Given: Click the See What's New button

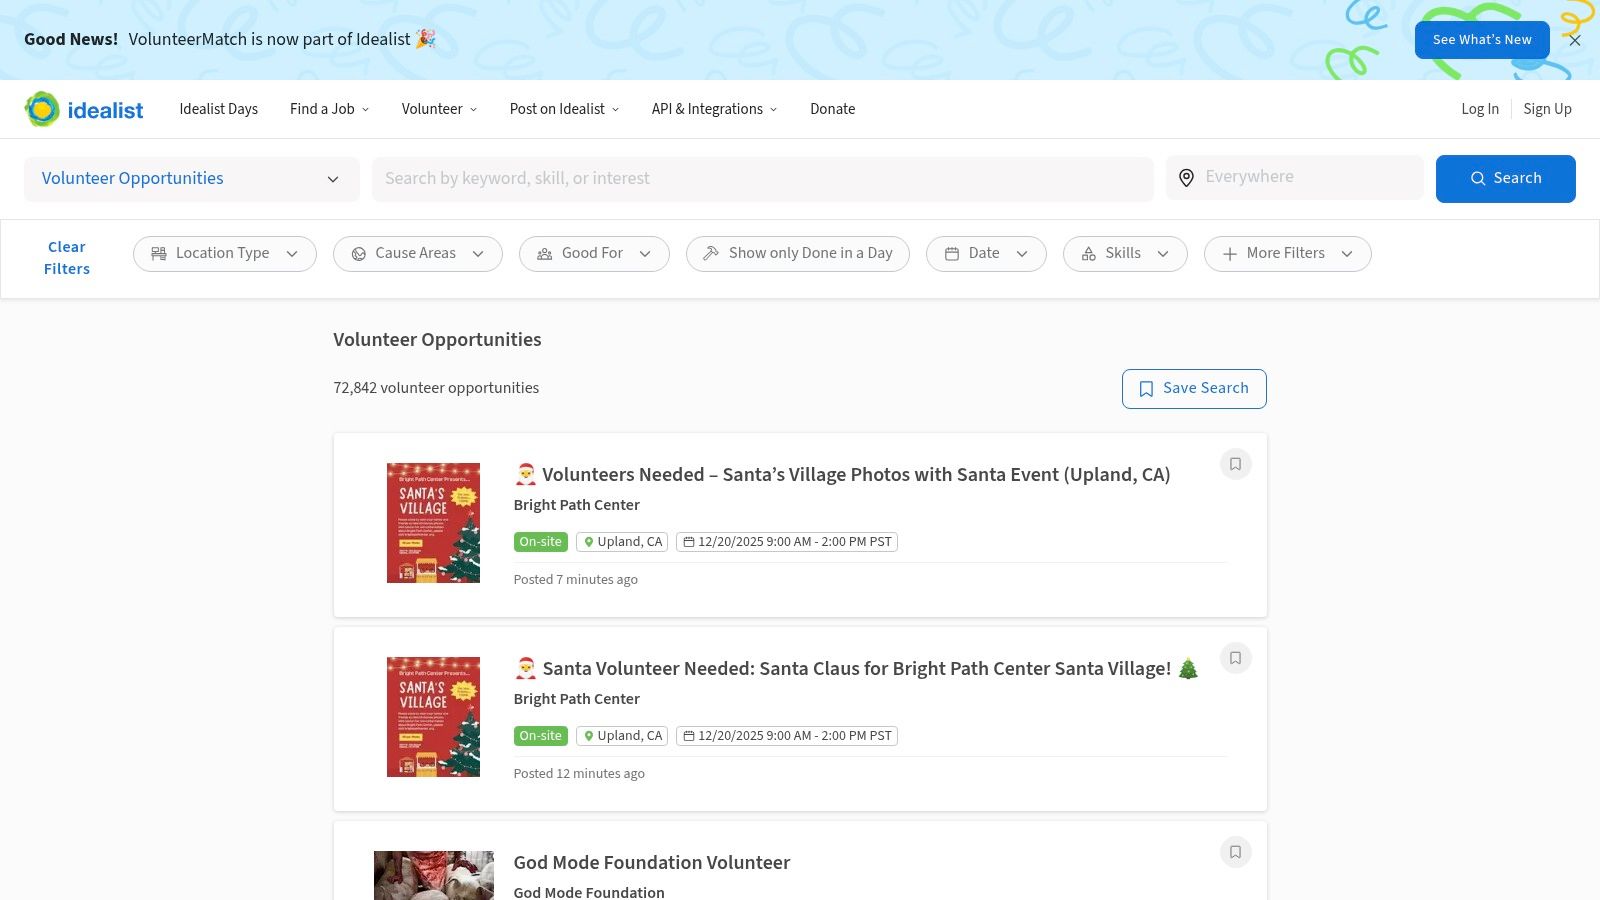Looking at the screenshot, I should 1482,40.
